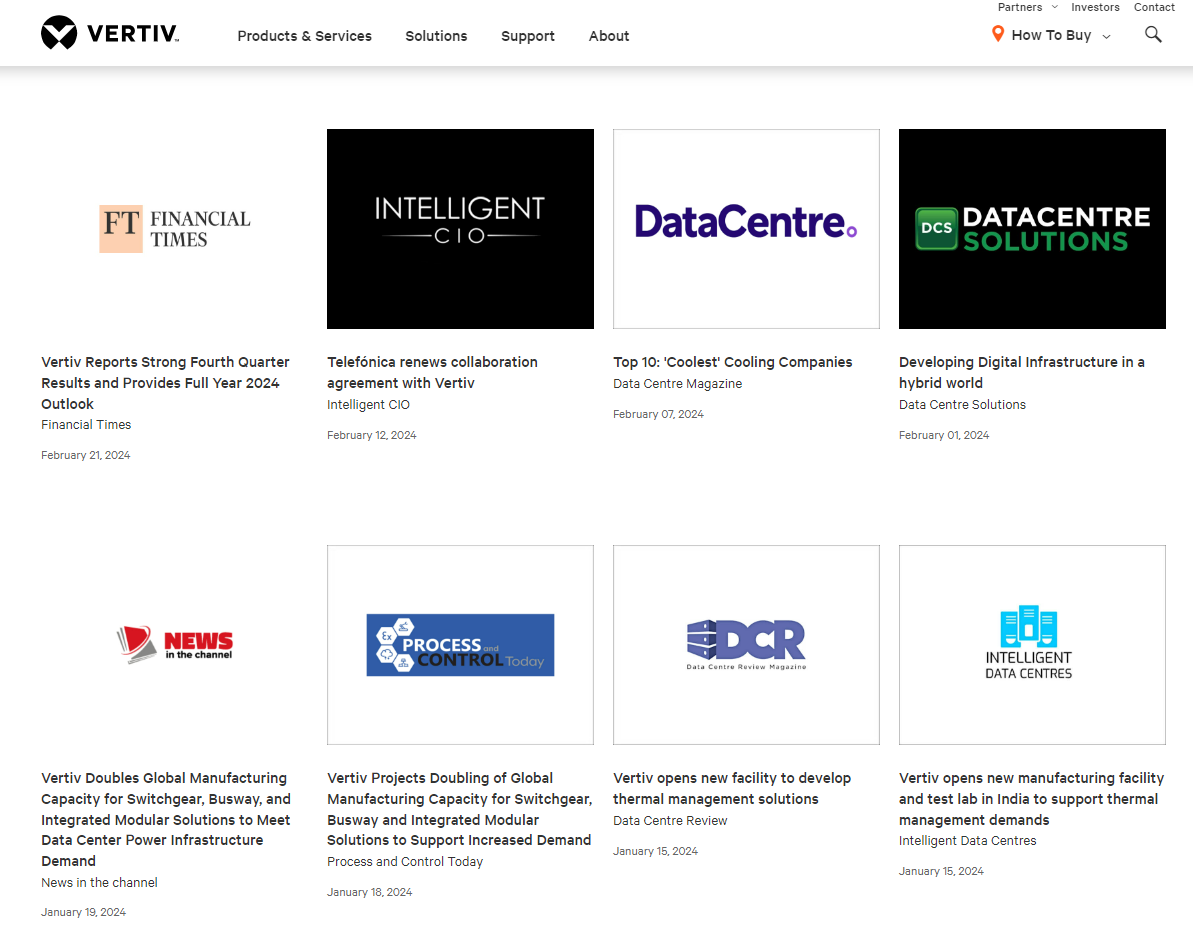1193x935 pixels.
Task: Expand the How To Buy chevron
Action: [x=1106, y=36]
